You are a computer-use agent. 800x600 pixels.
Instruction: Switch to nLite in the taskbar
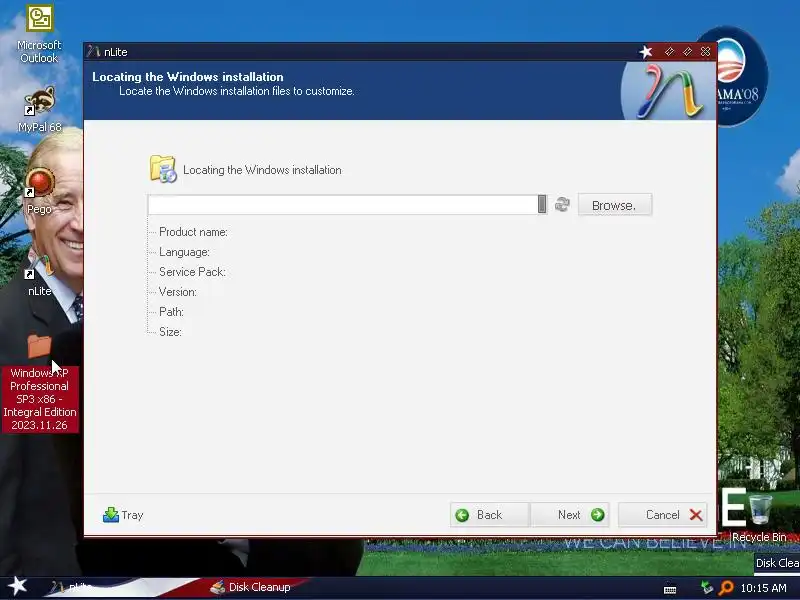[71, 587]
